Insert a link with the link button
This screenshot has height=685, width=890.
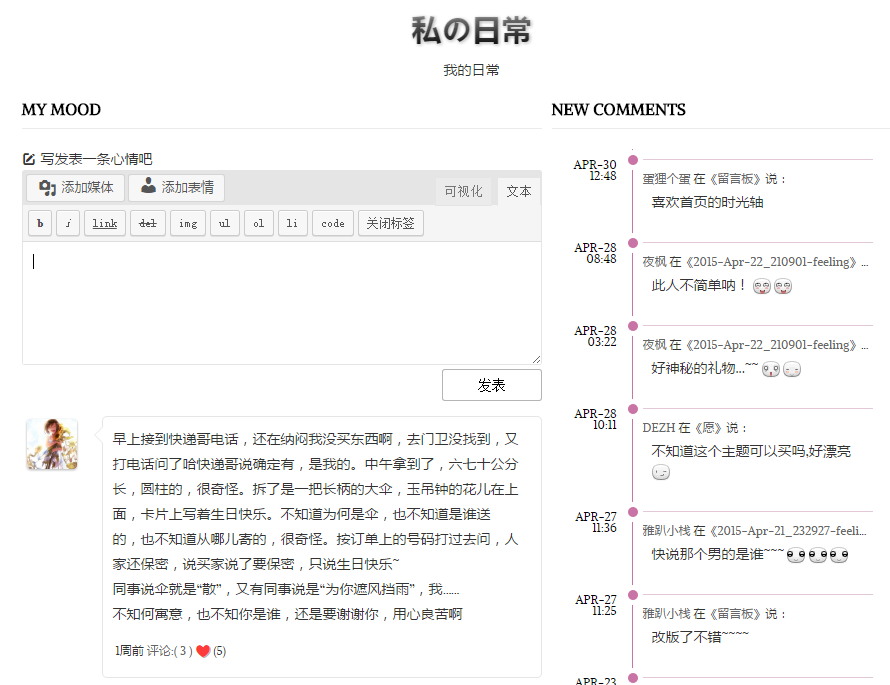[x=105, y=224]
